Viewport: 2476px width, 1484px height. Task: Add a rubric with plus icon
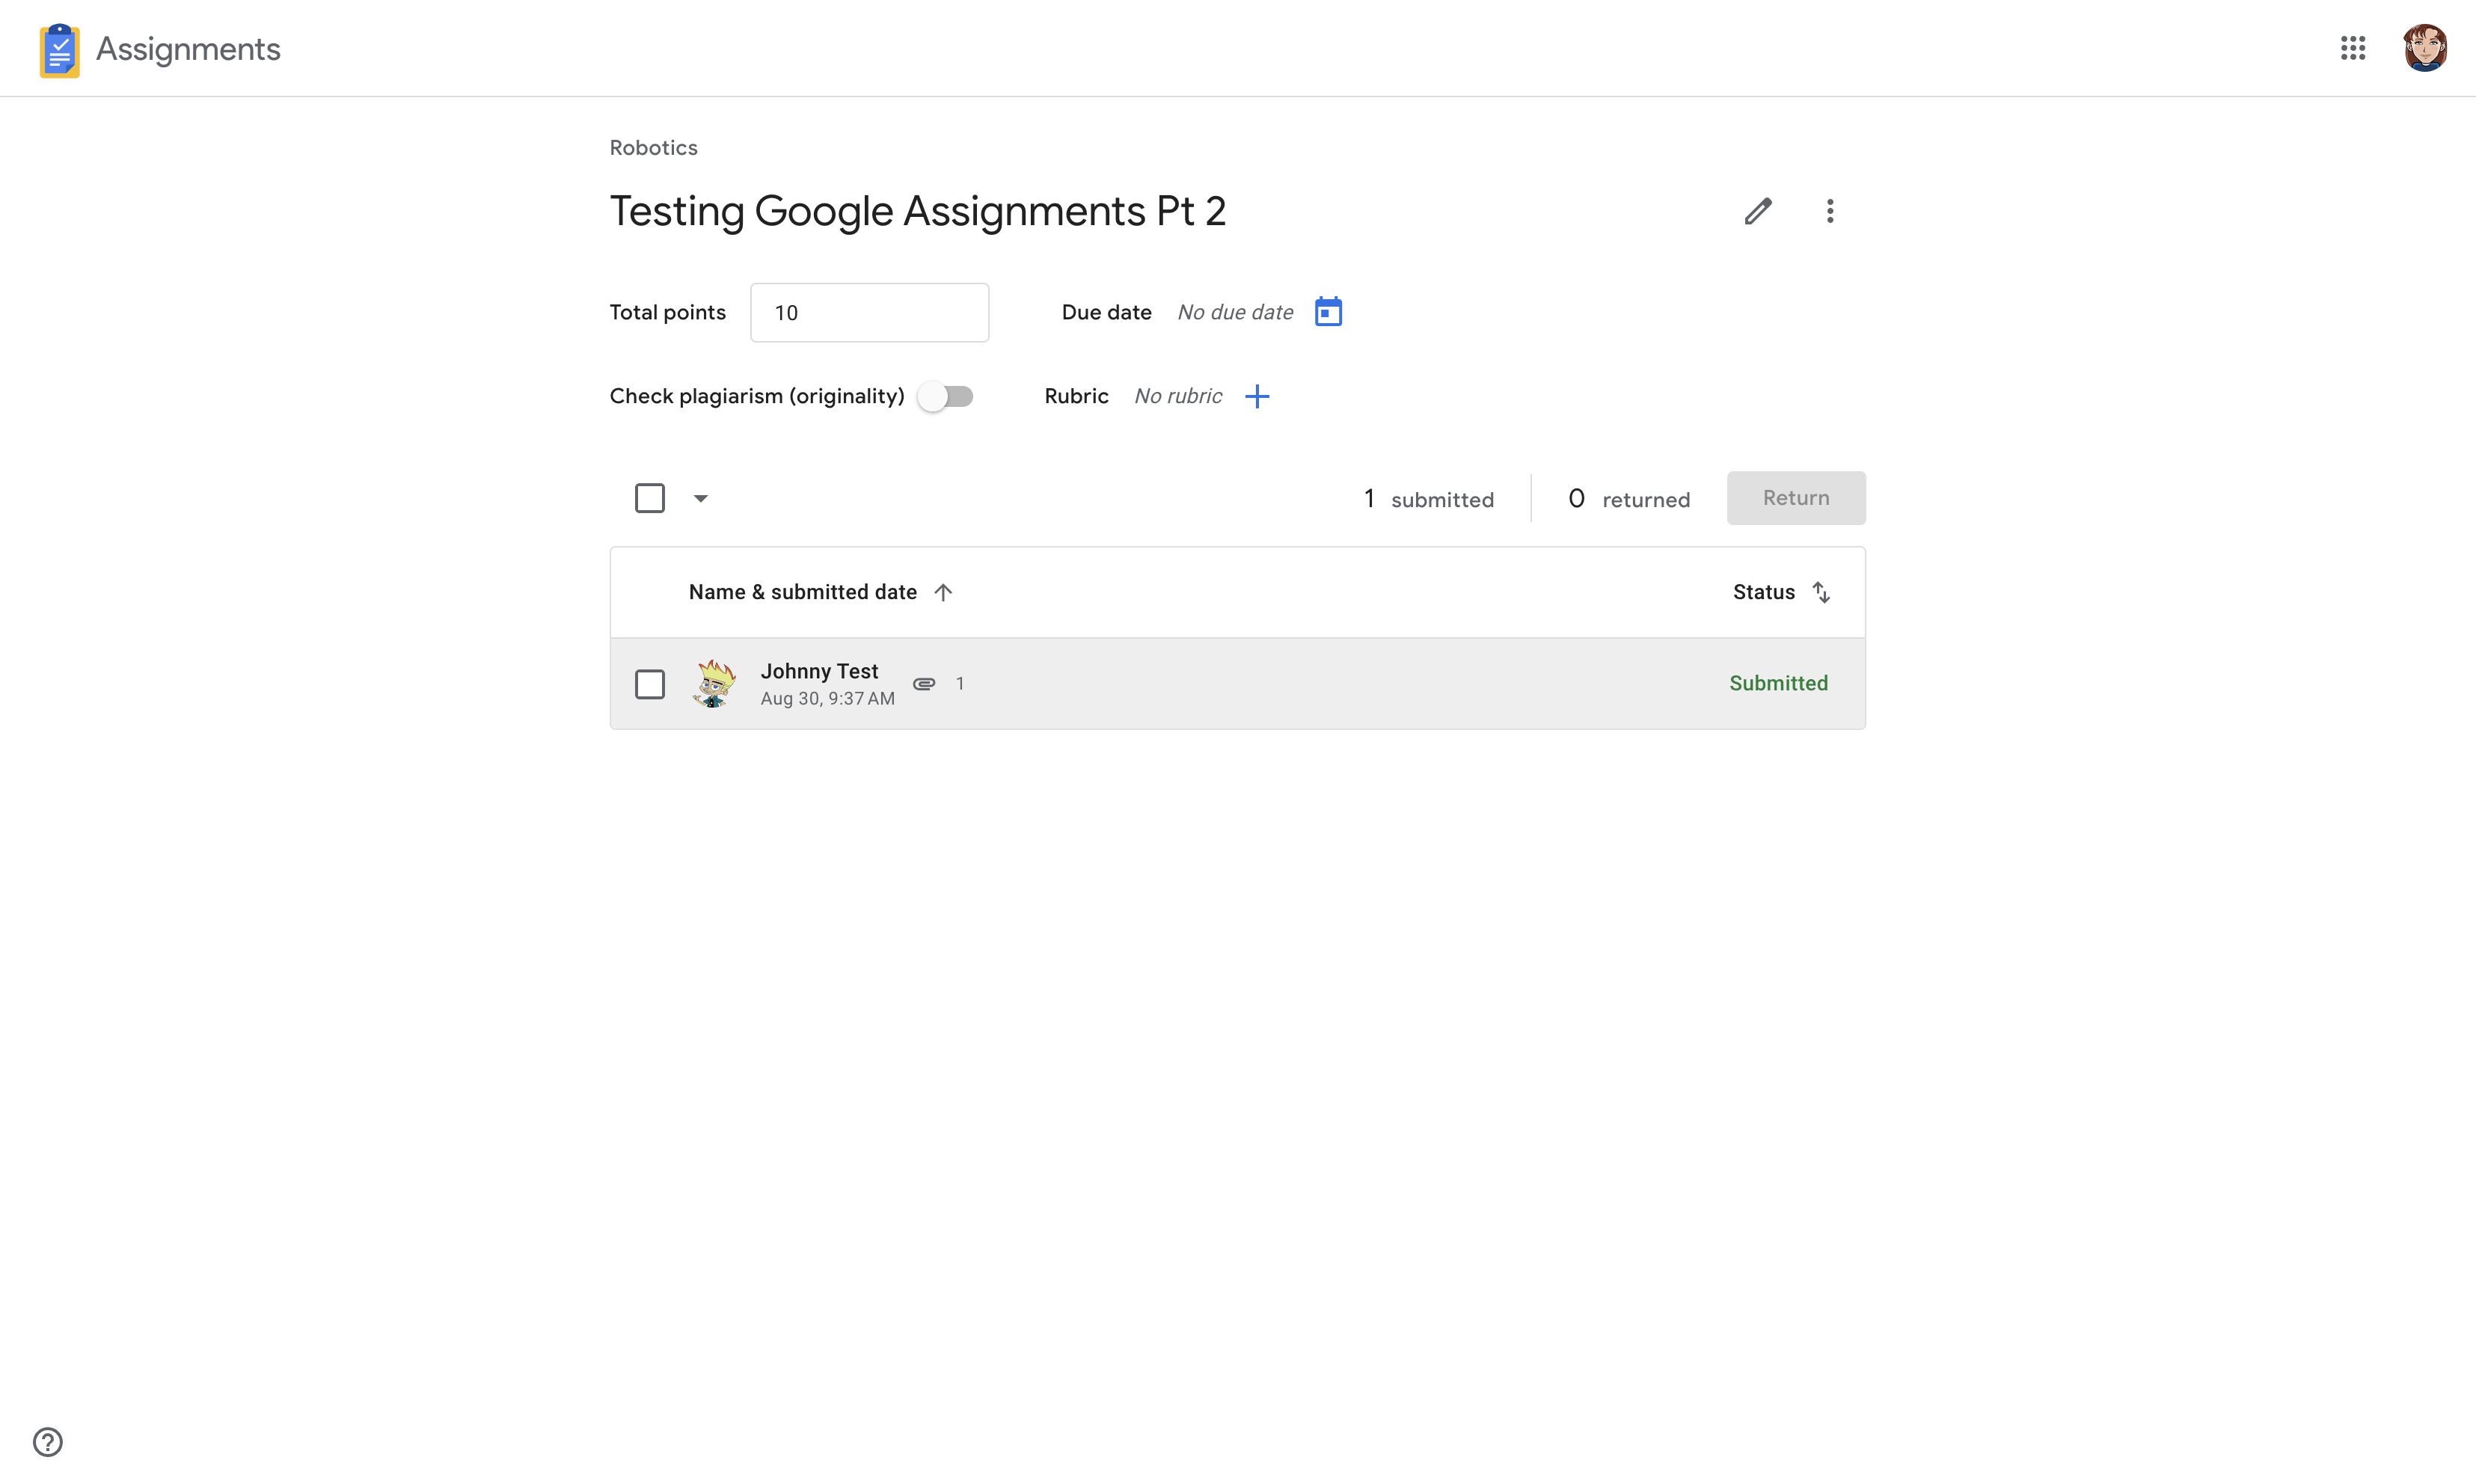point(1257,397)
